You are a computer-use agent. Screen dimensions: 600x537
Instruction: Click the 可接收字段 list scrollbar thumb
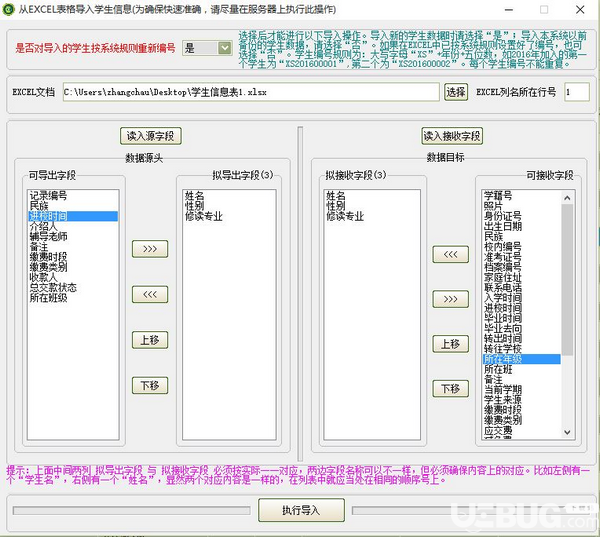567,280
